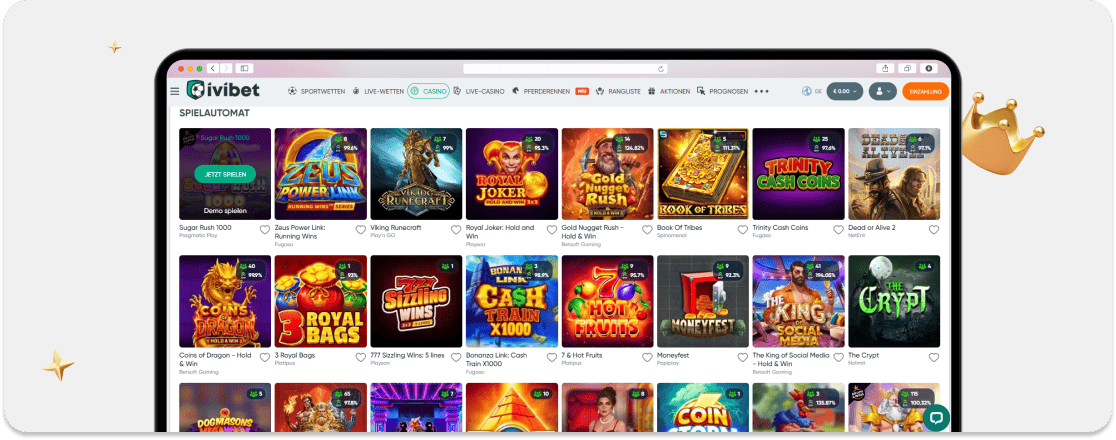The width and height of the screenshot is (1116, 440).
Task: Open the Gold Nugget Rush game thumbnail
Action: point(607,174)
